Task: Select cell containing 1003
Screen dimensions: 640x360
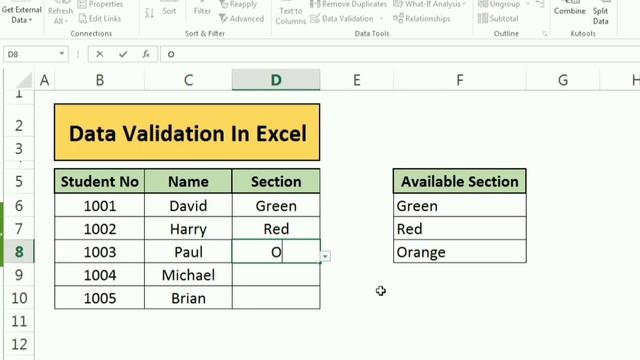Action: [100, 252]
